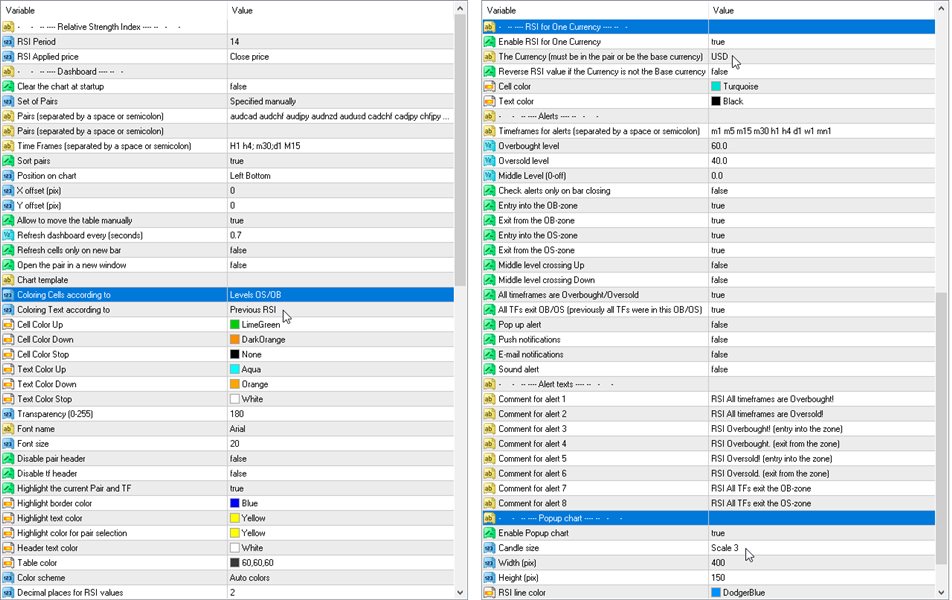
Task: Click the icon next to Chart template
Action: pyautogui.click(x=8, y=280)
